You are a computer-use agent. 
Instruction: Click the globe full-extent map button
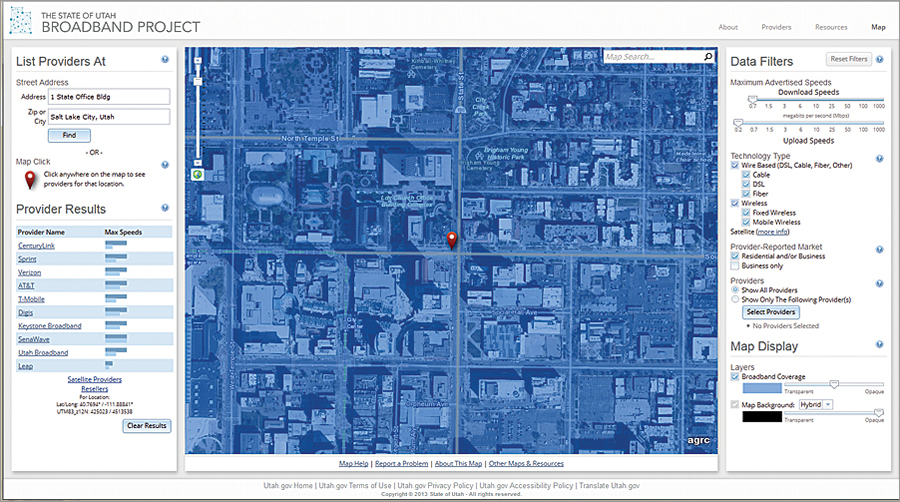point(197,174)
